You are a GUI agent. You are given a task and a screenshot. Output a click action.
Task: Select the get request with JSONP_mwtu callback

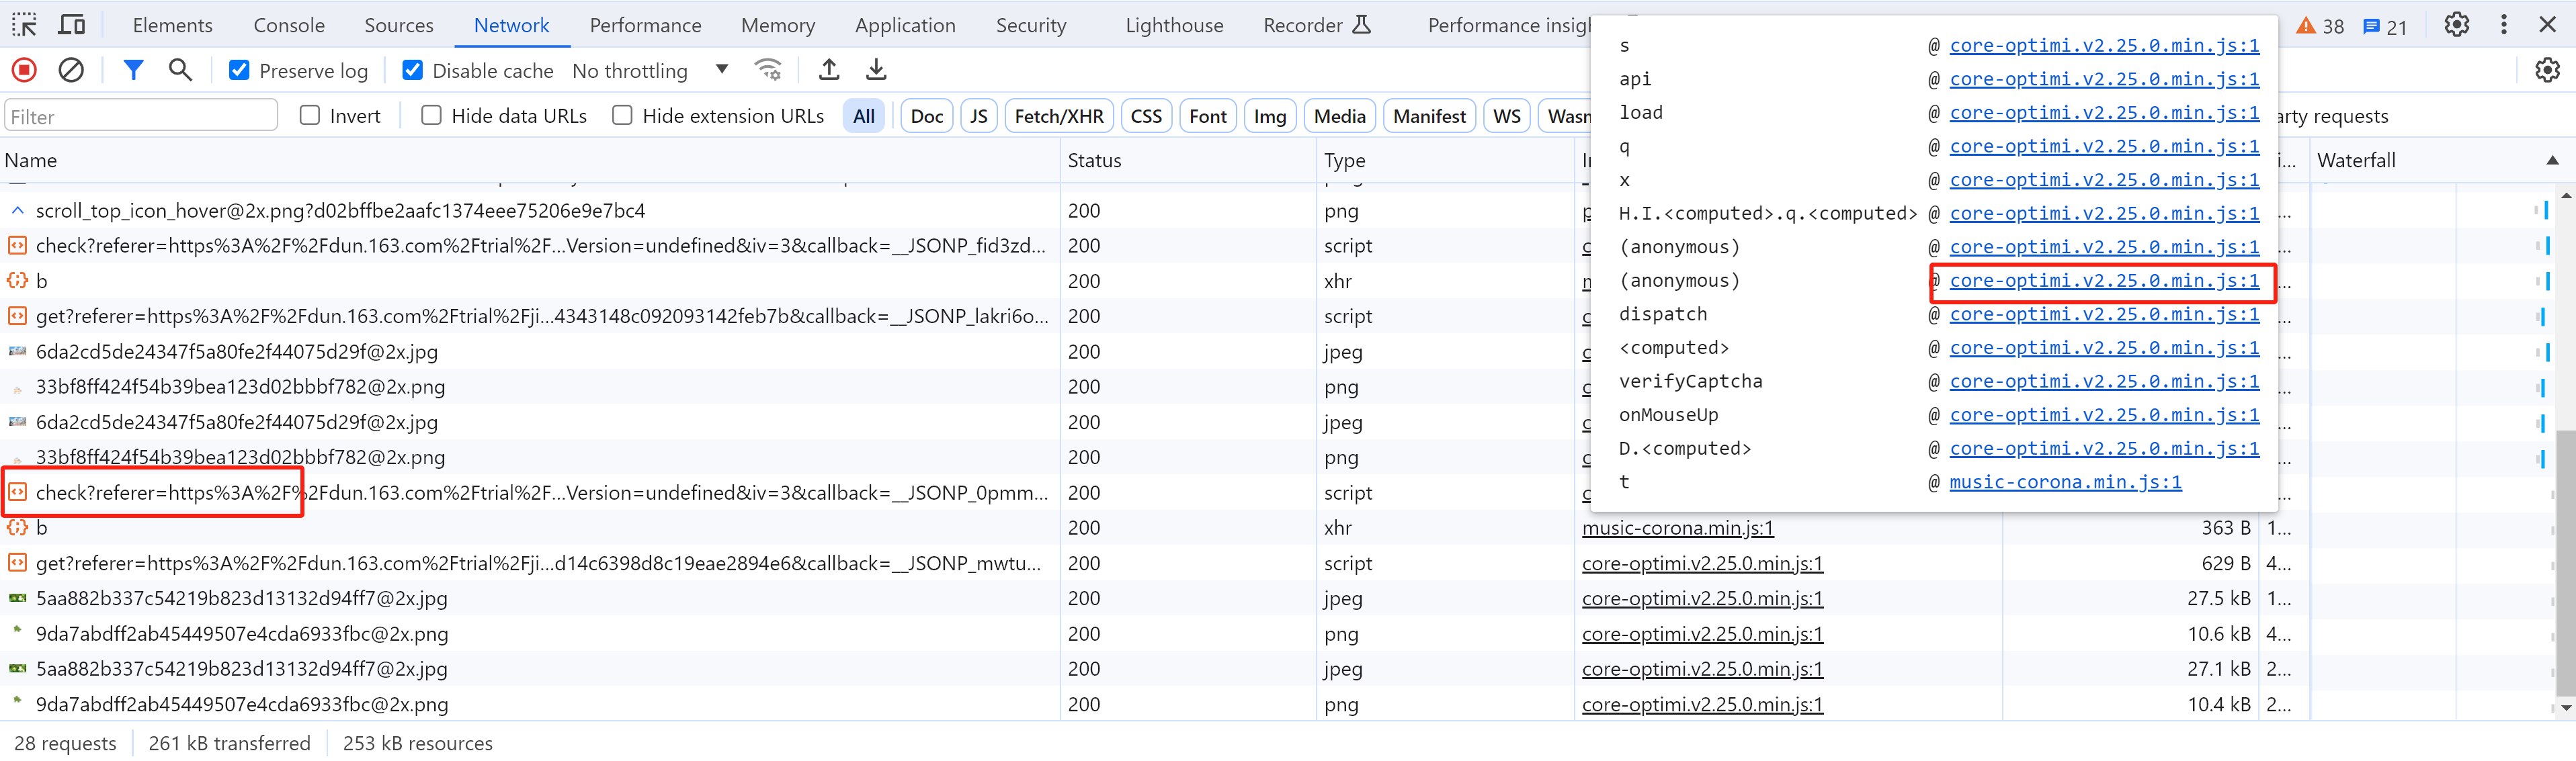[x=538, y=564]
